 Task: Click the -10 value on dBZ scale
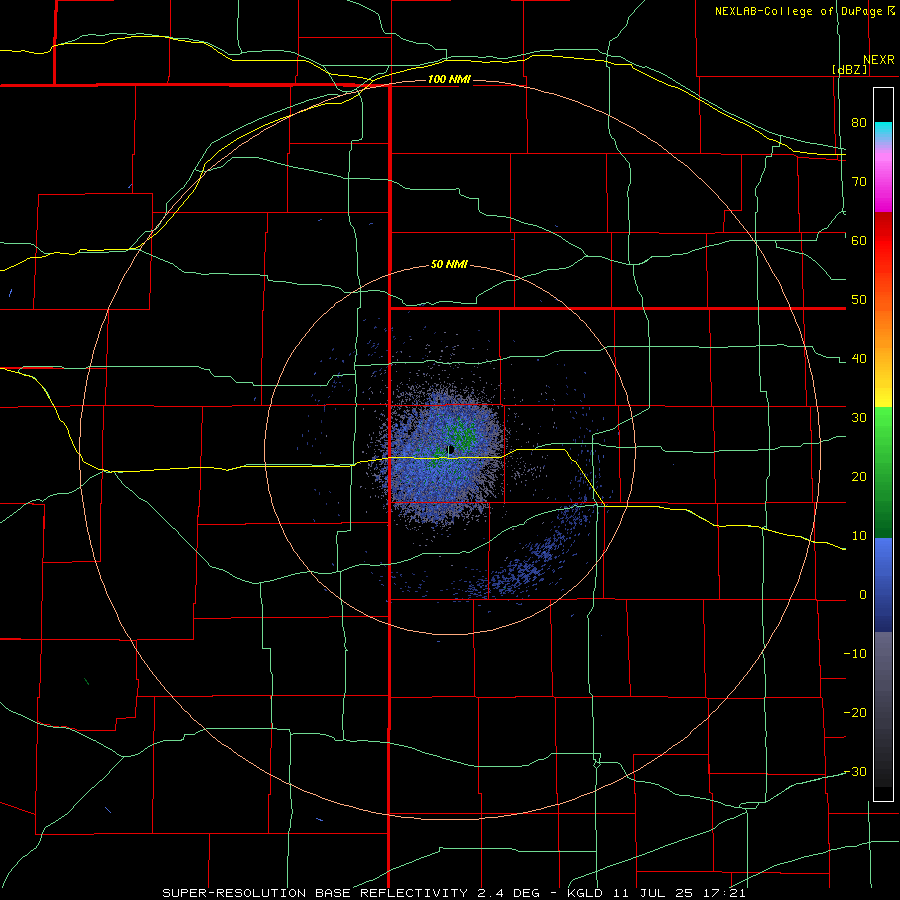(855, 654)
